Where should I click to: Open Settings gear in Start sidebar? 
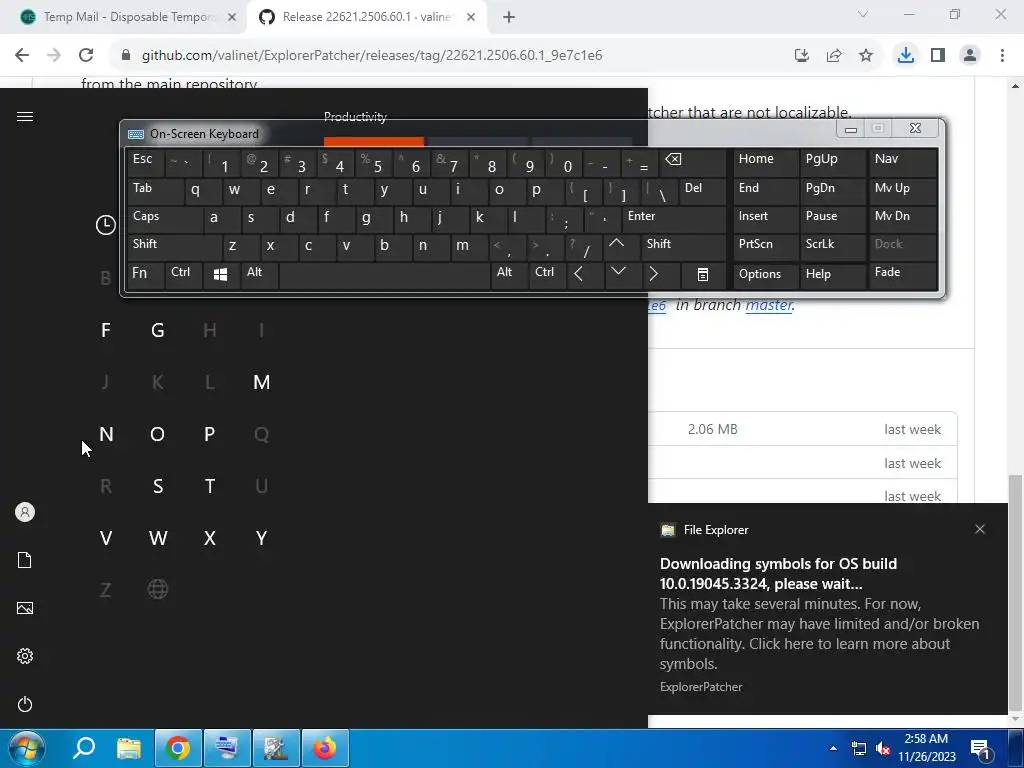25,656
